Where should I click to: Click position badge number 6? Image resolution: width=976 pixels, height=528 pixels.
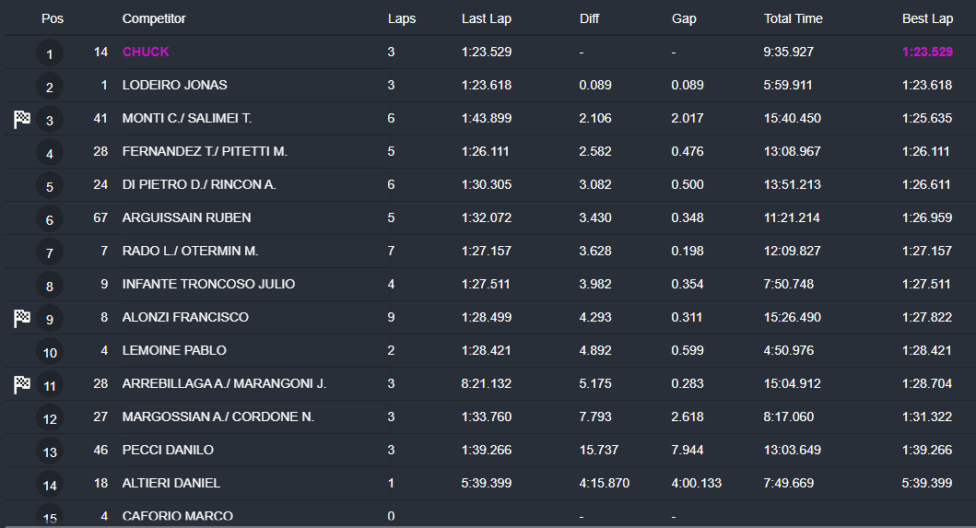49,220
